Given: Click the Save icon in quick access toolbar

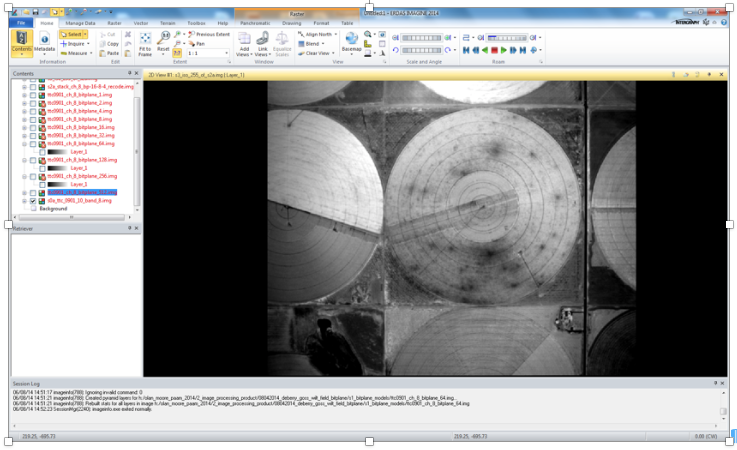Looking at the screenshot, I should pos(35,12).
